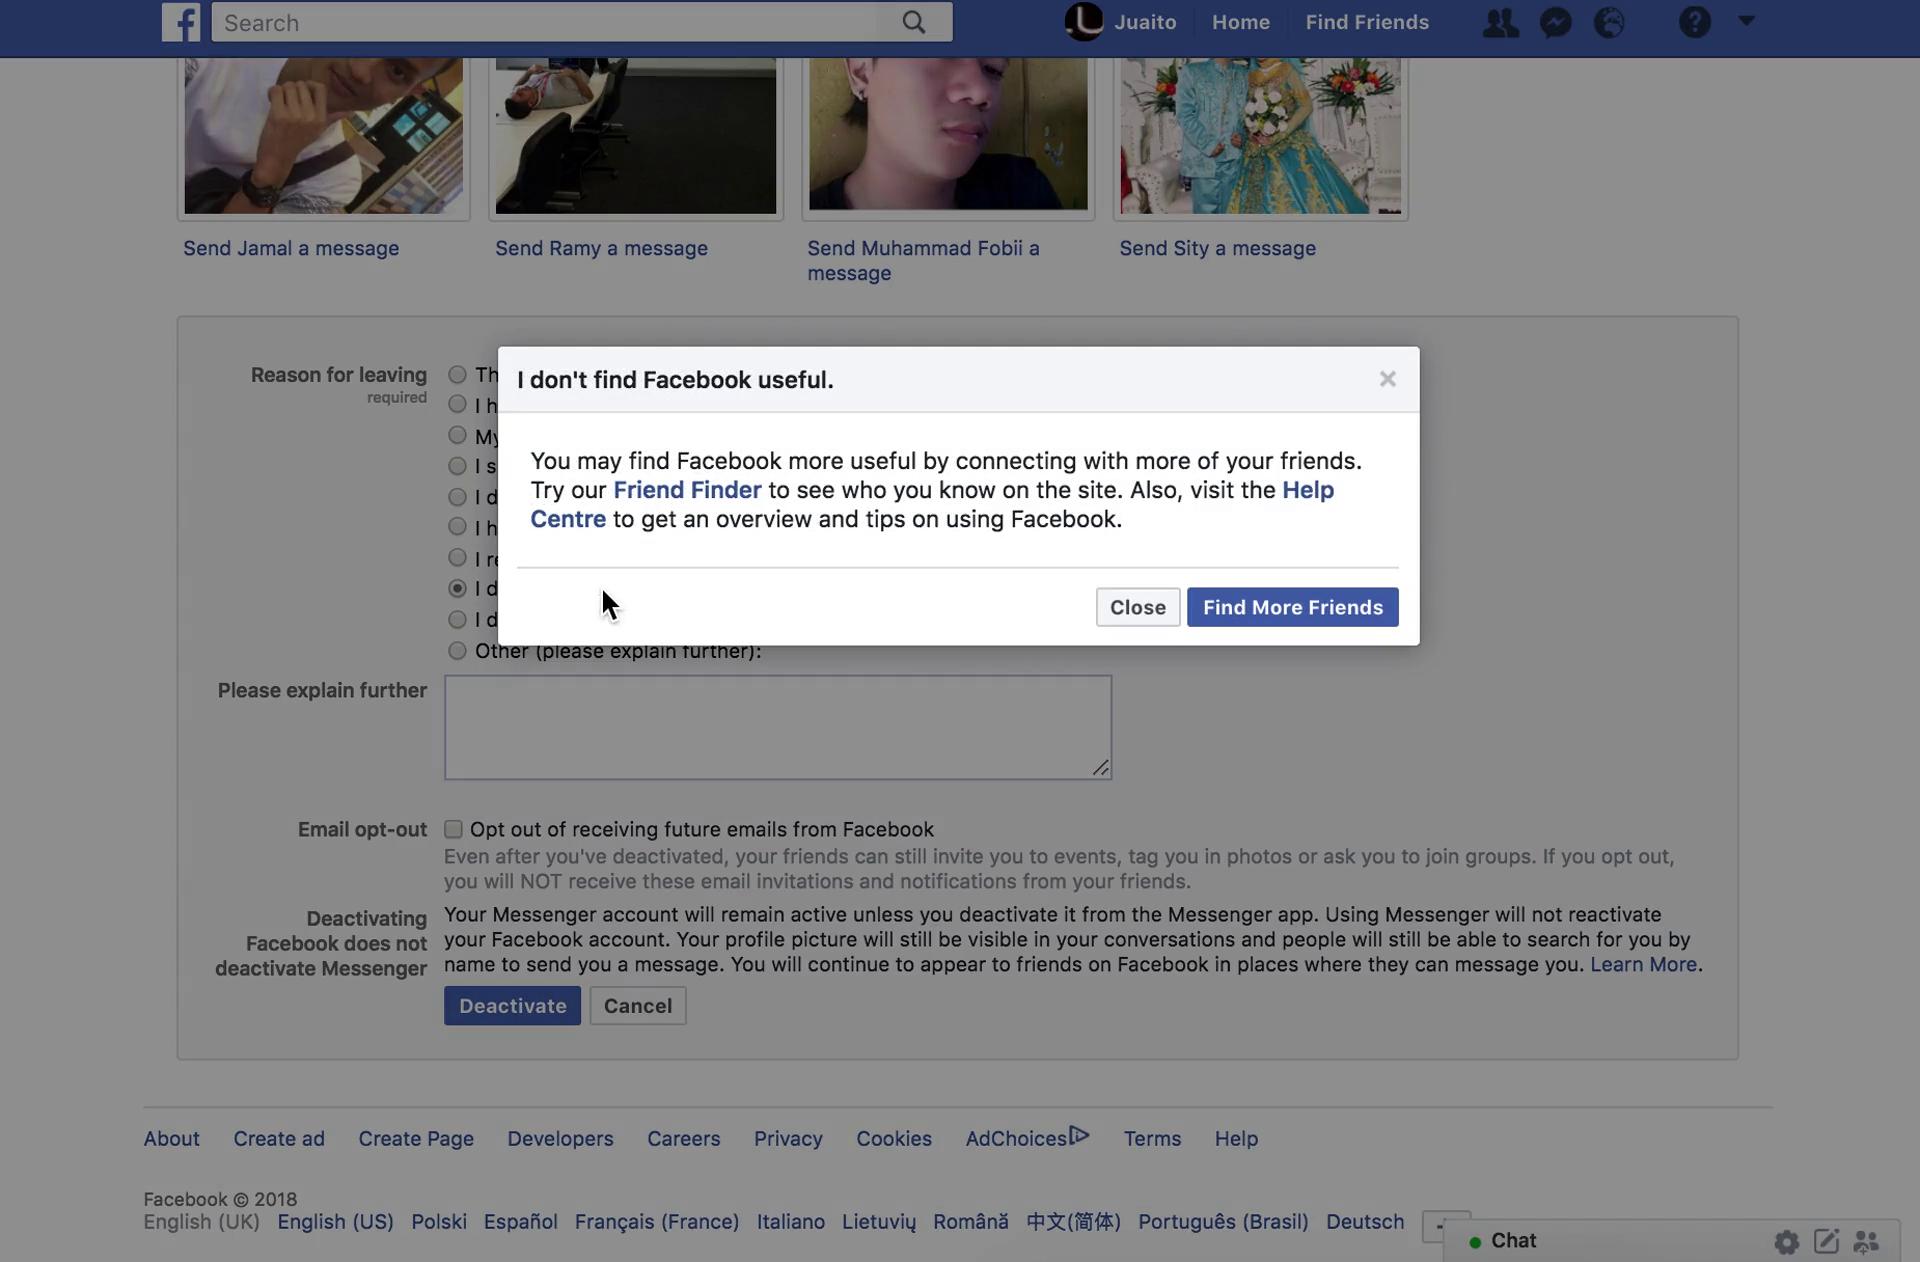Select the second reason radio button
The width and height of the screenshot is (1920, 1262).
coord(457,404)
